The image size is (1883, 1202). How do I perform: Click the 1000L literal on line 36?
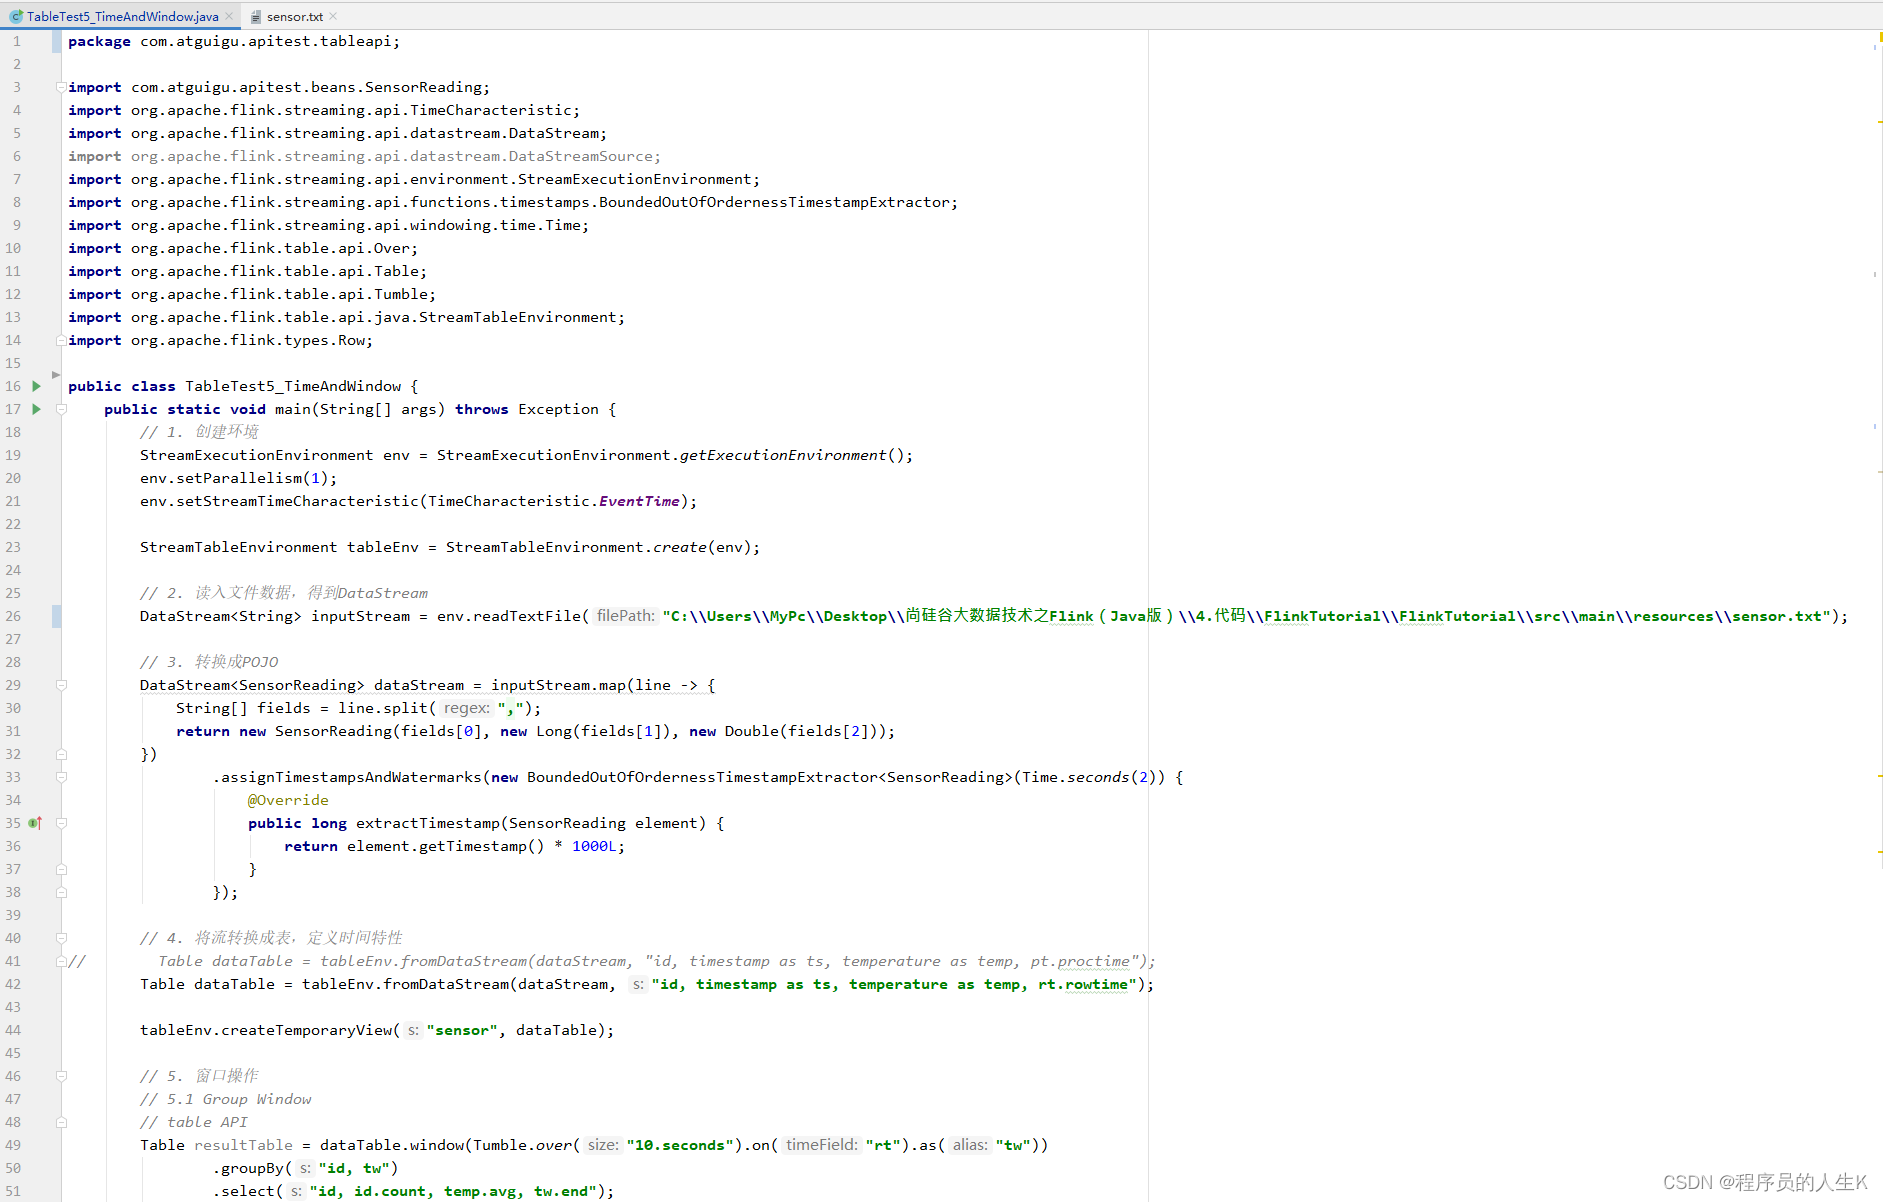click(x=594, y=846)
